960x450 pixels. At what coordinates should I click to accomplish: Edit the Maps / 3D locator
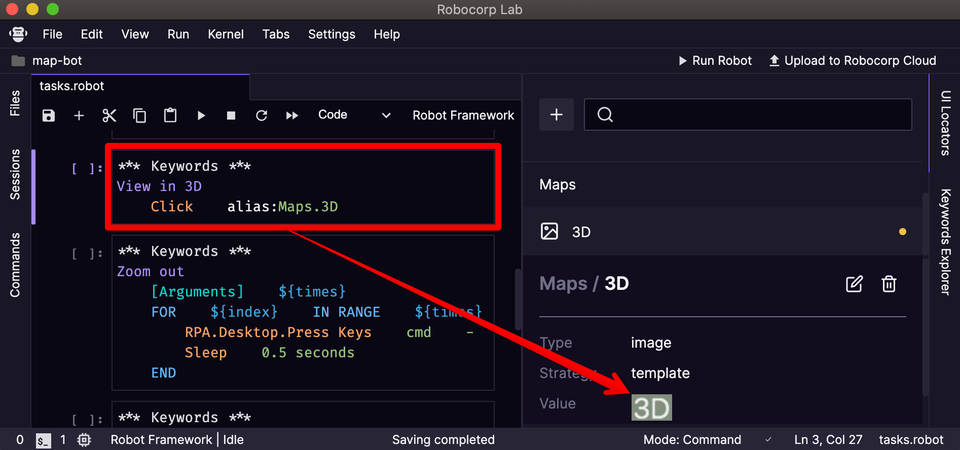coord(854,284)
